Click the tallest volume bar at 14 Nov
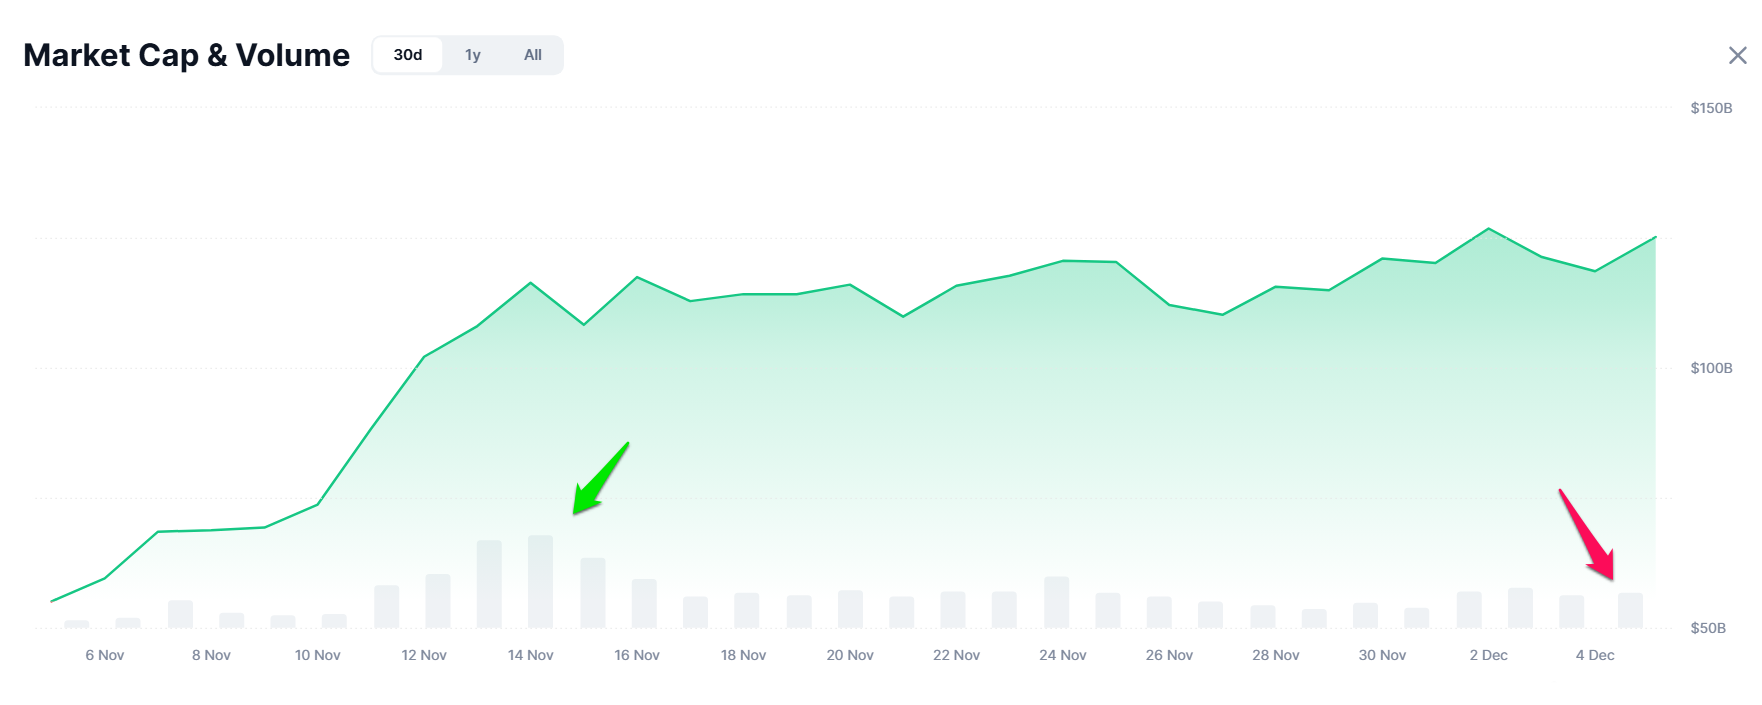Screen dimensions: 1762x705 click(x=540, y=581)
